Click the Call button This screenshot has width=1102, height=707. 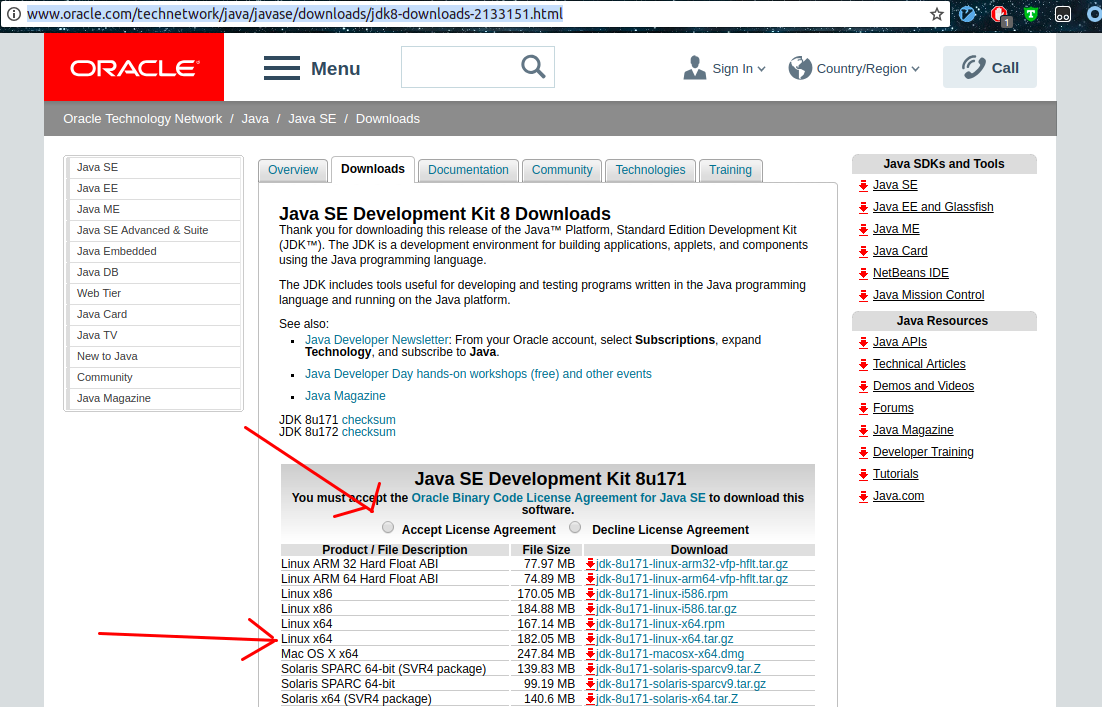990,67
